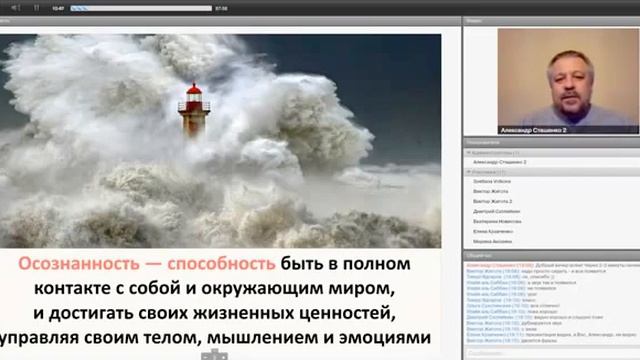Select participant Дмитрий in attendee list
This screenshot has width=640, height=360.
[x=496, y=211]
